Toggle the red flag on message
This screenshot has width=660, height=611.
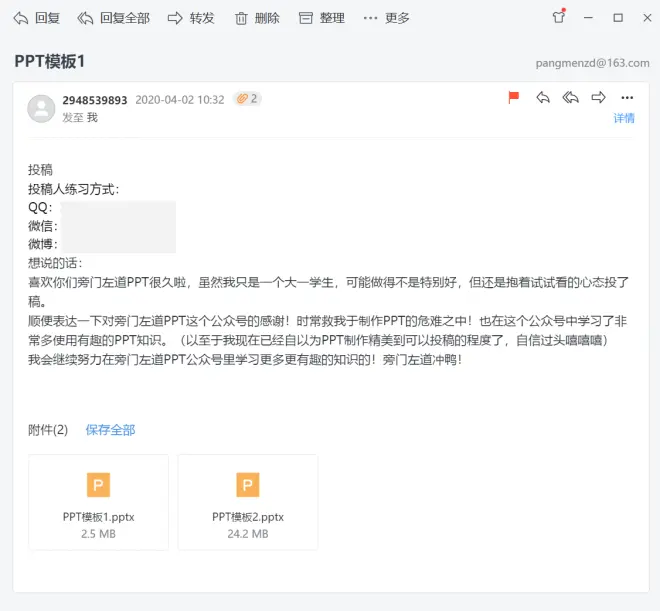point(514,98)
